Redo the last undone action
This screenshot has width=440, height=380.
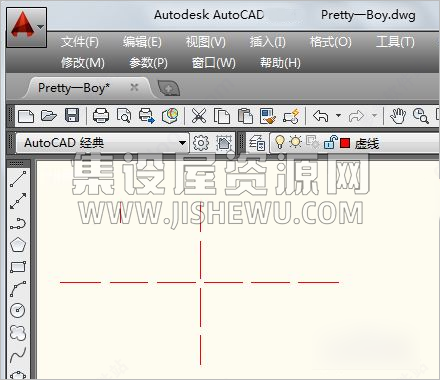click(x=356, y=116)
